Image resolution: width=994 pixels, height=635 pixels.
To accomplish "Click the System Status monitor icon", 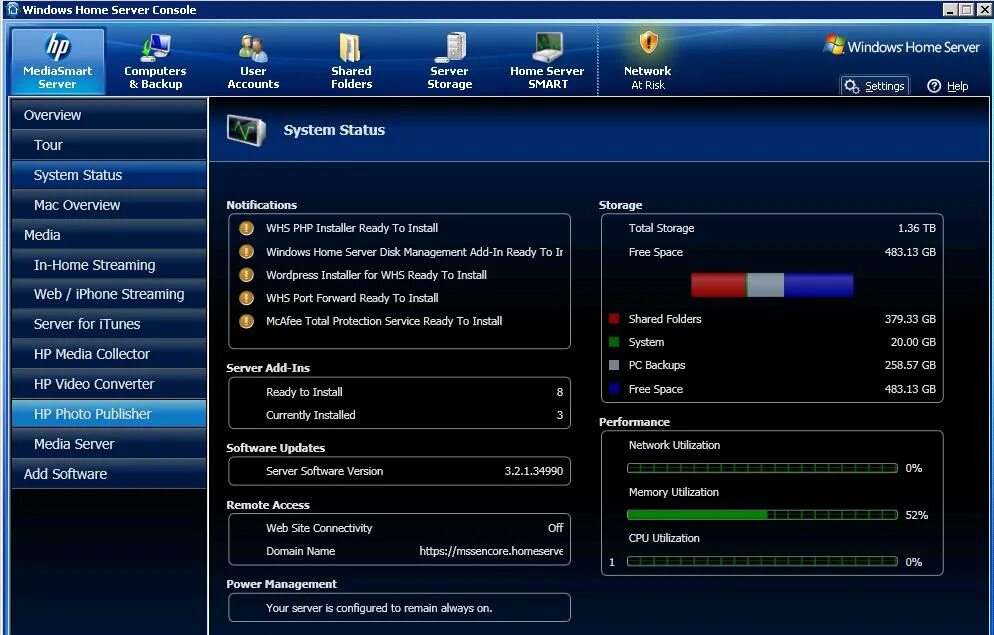I will [246, 131].
